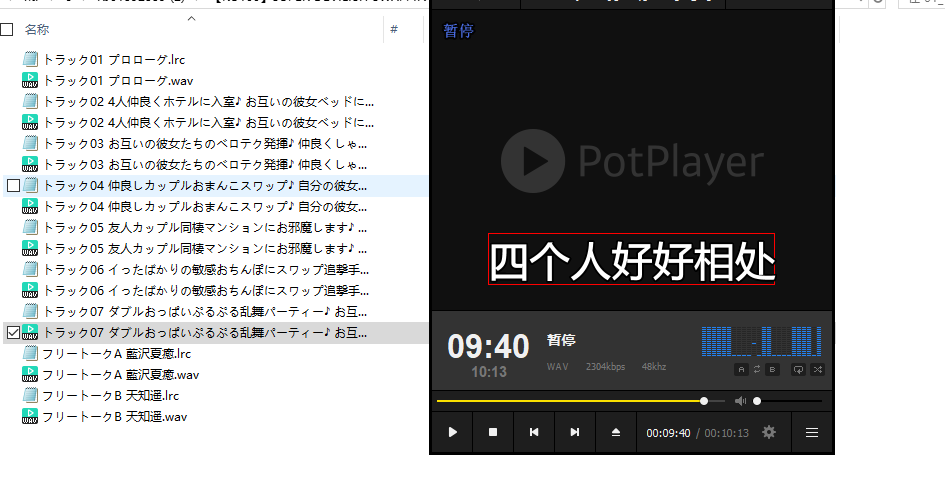This screenshot has width=945, height=482.
Task: Click text-document icon of トラック06 file
Action: coord(30,269)
